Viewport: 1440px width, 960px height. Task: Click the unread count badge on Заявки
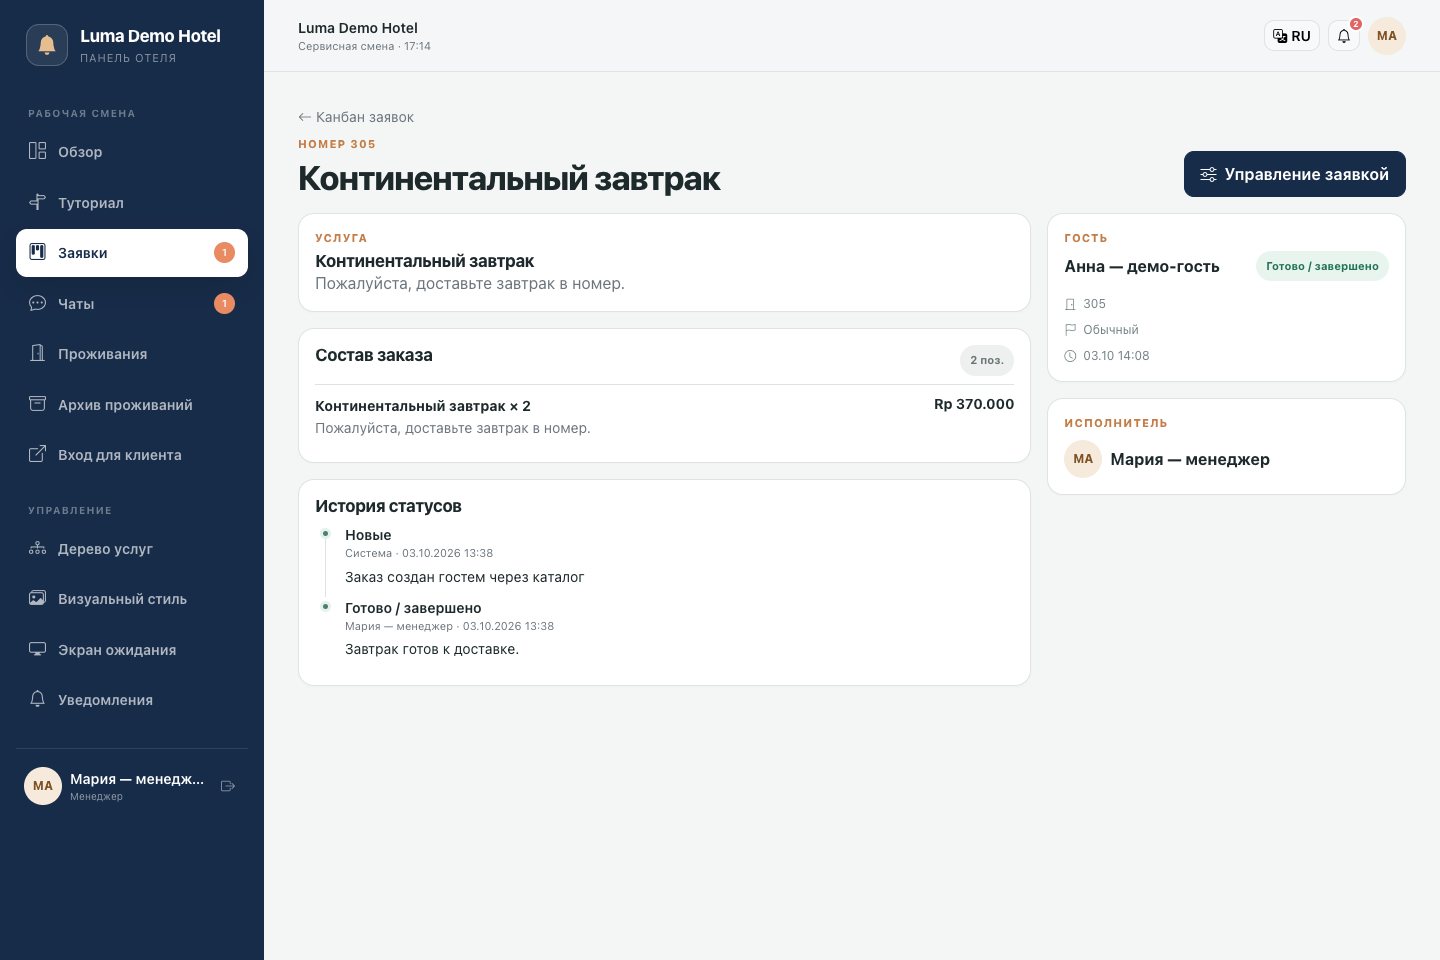pyautogui.click(x=224, y=253)
